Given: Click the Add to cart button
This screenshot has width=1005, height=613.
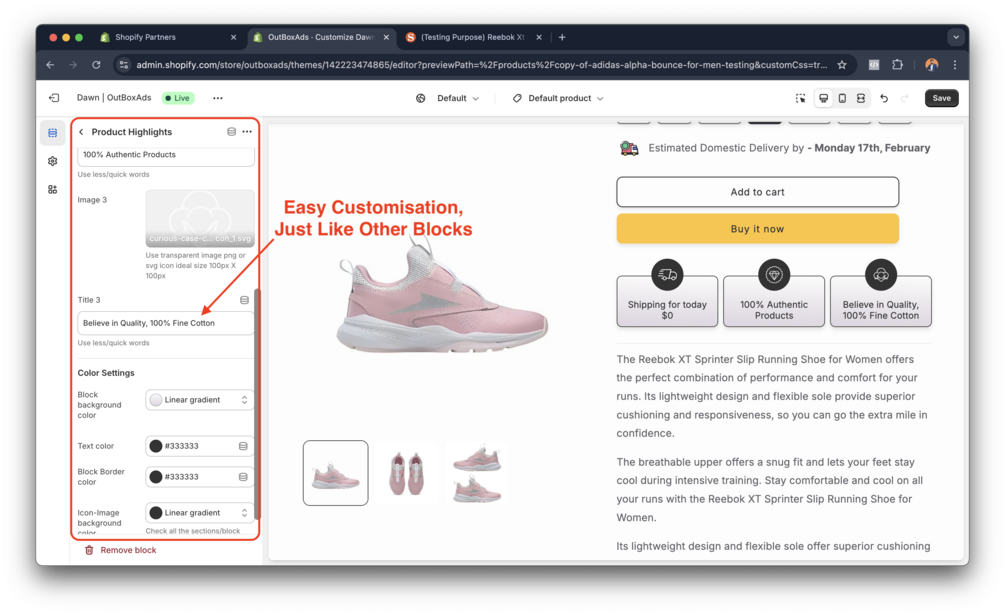Looking at the screenshot, I should coord(758,192).
